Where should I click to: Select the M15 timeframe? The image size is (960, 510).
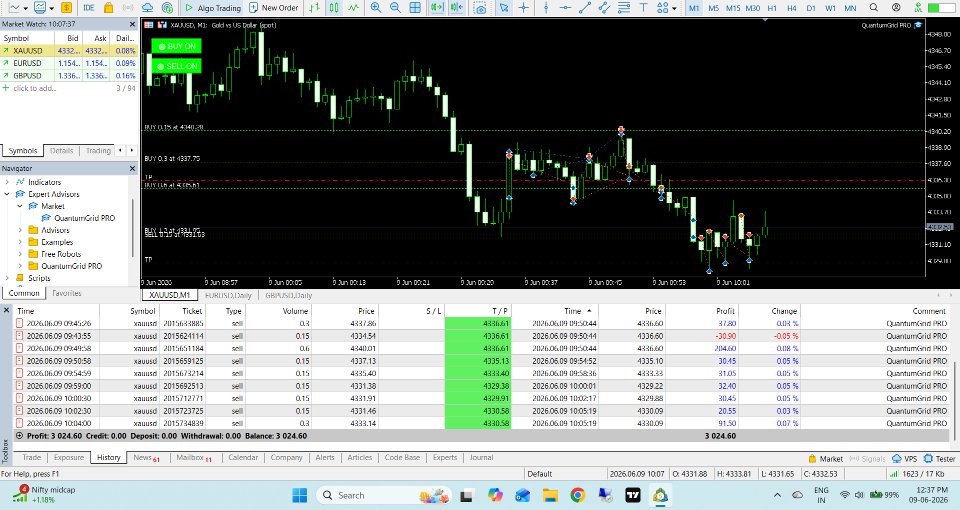click(x=733, y=8)
